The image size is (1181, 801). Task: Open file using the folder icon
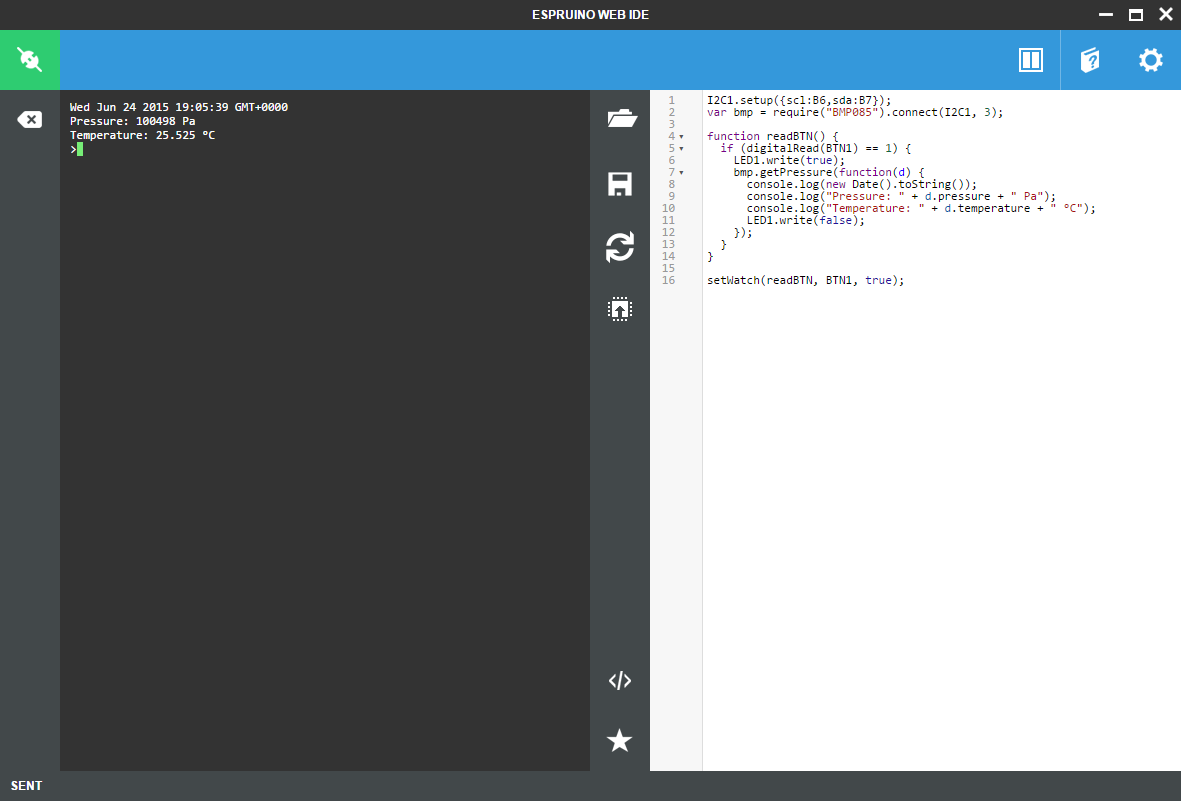620,119
